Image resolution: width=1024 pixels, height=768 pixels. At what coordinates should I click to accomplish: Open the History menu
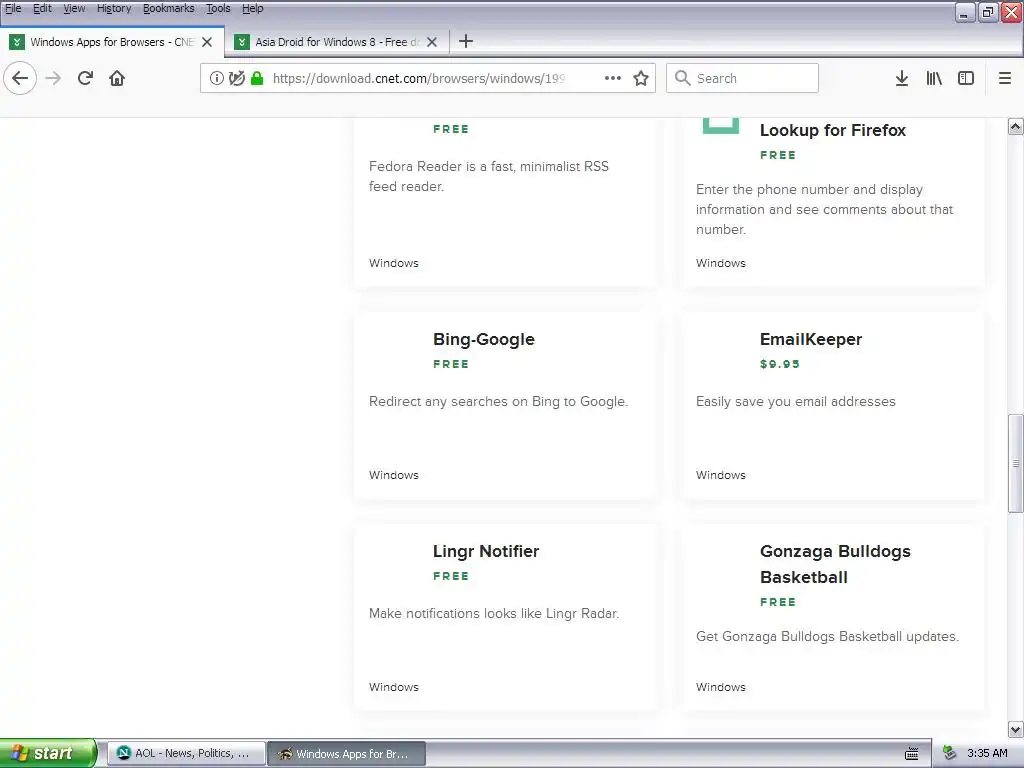(x=114, y=8)
